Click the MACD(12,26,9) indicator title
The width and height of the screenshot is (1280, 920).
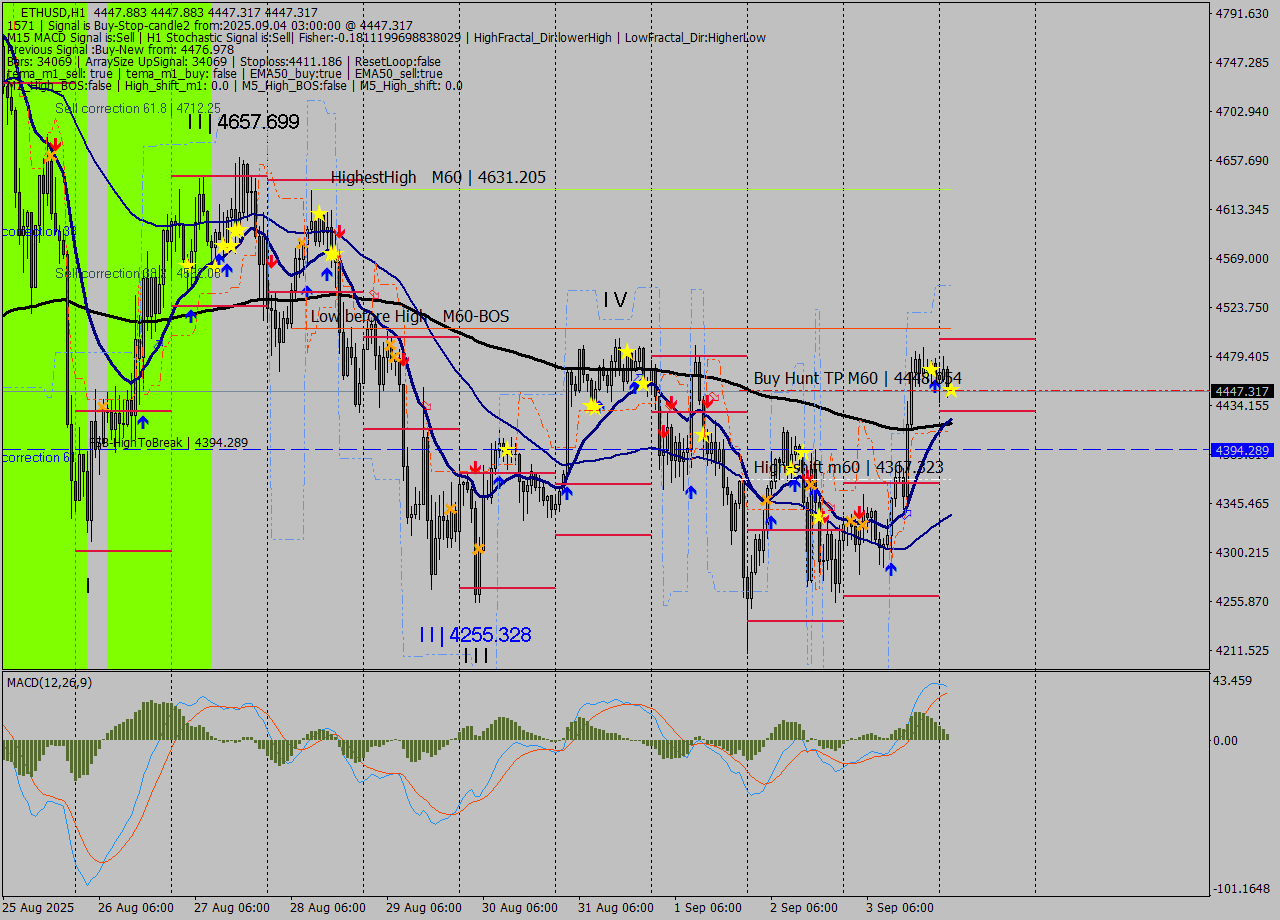49,682
